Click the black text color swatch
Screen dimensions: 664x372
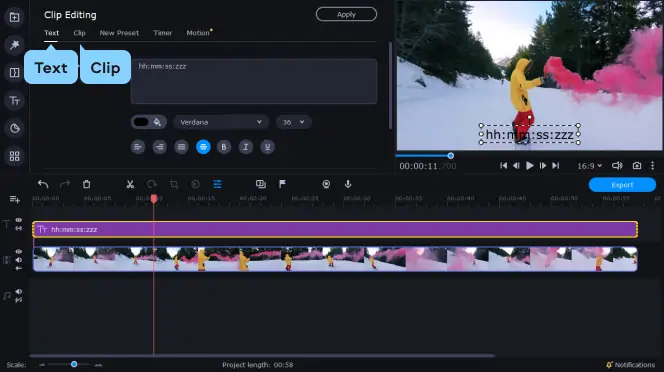[x=141, y=122]
